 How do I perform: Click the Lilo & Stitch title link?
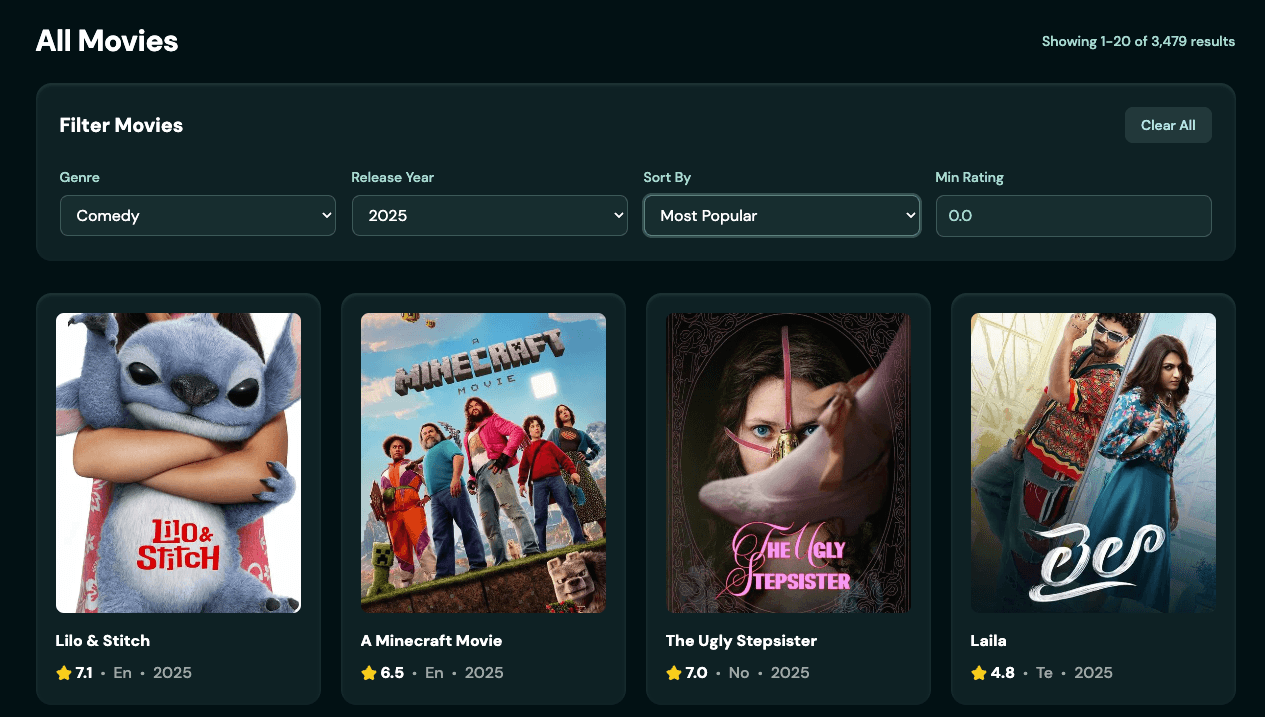pyautogui.click(x=103, y=640)
